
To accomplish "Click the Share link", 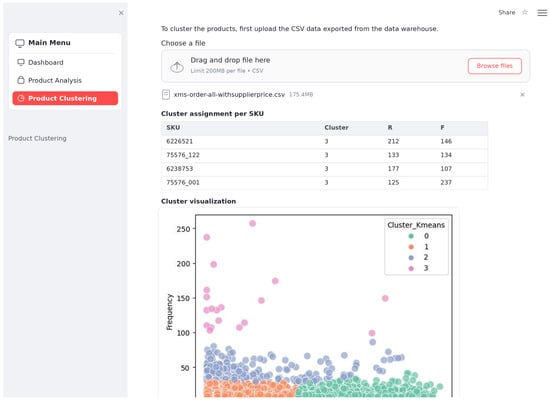I will pyautogui.click(x=507, y=12).
